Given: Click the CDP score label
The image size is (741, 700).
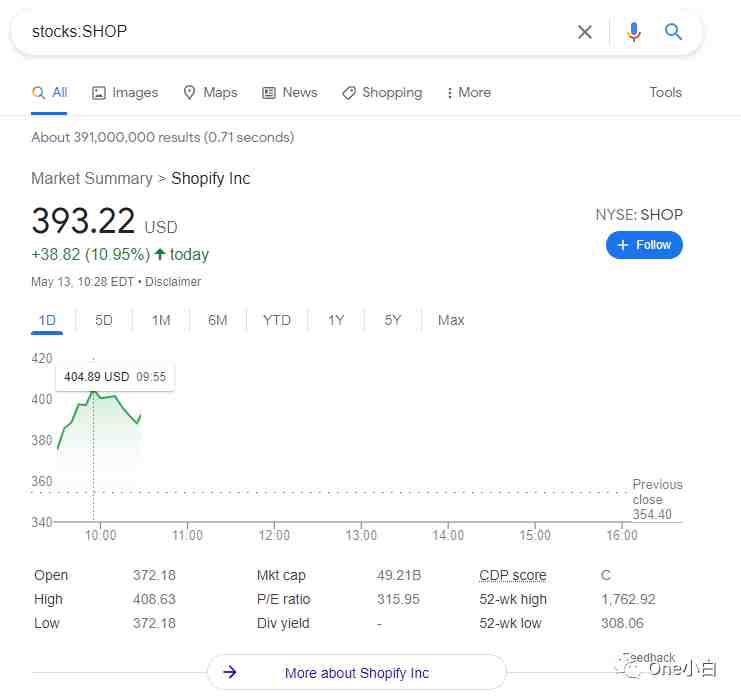Looking at the screenshot, I should tap(513, 575).
